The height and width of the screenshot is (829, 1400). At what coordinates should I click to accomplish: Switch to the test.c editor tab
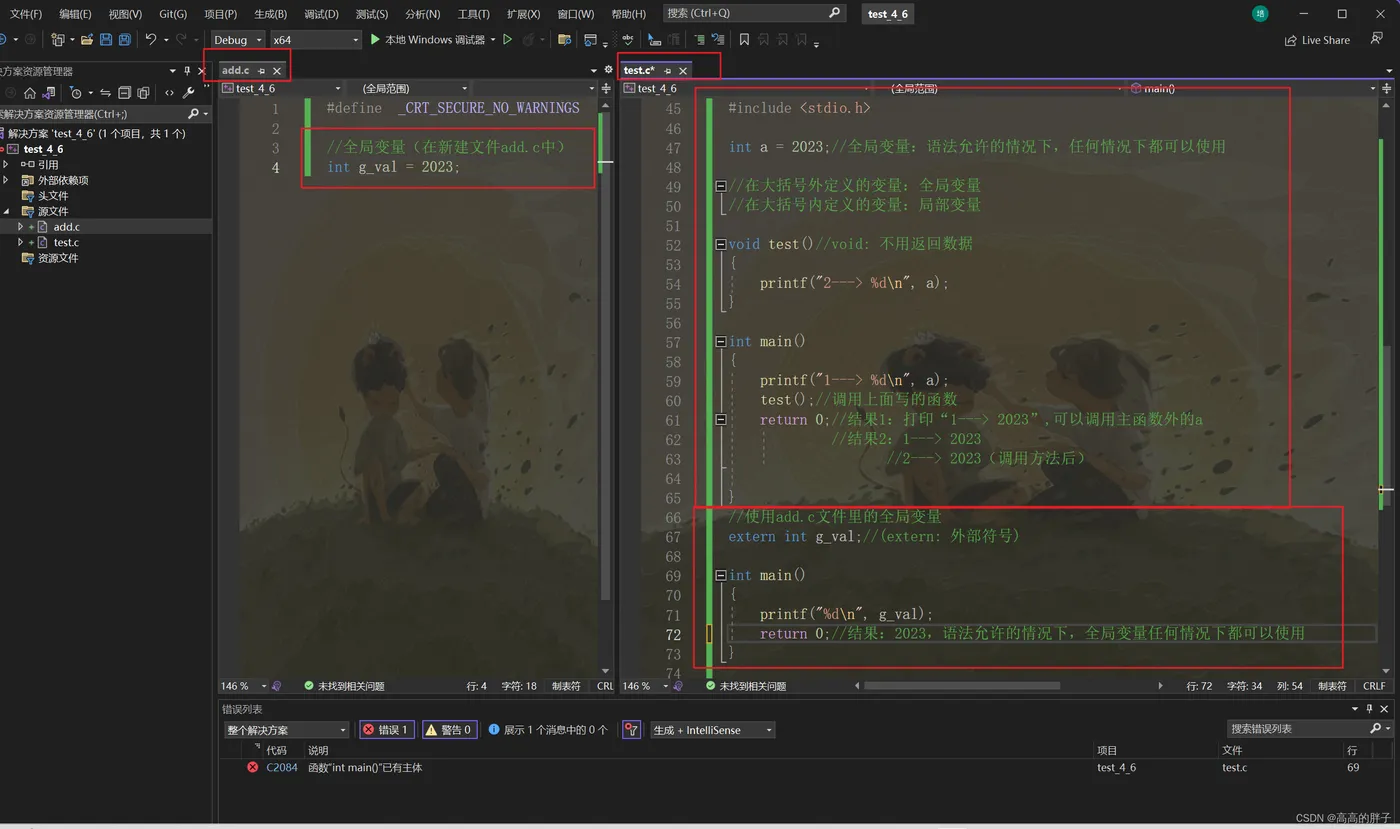pyautogui.click(x=639, y=71)
